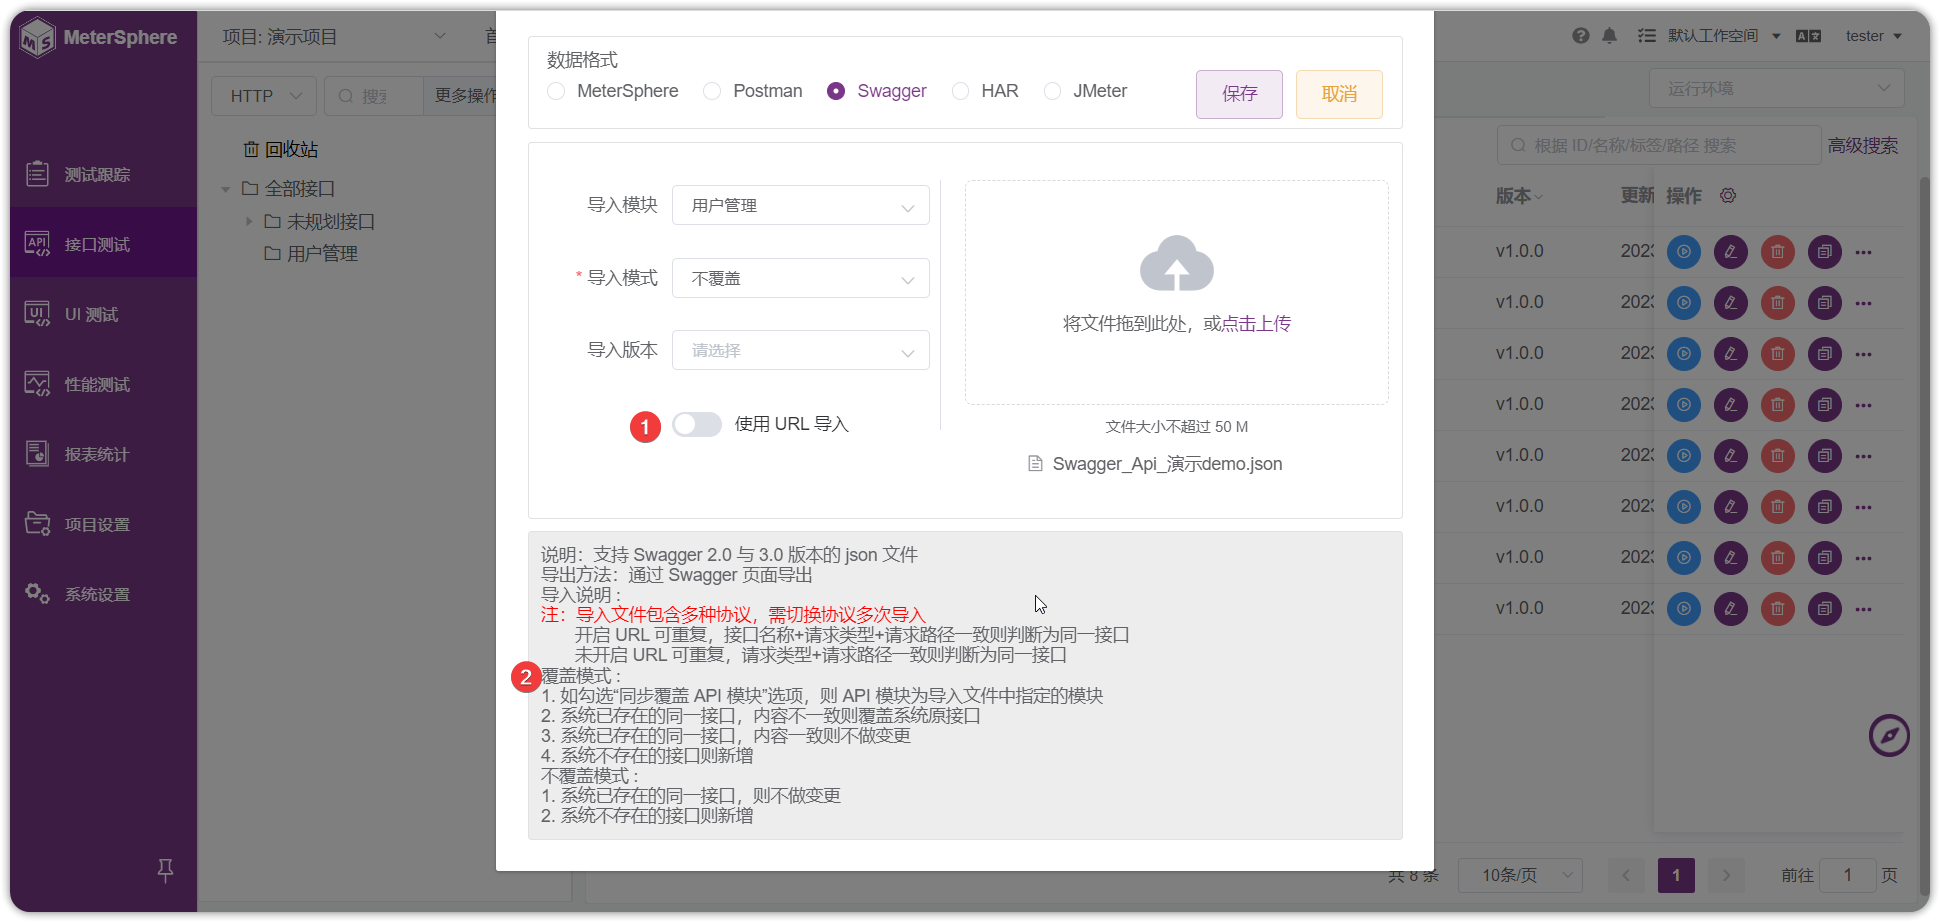Open UI 测试 in the sidebar
The height and width of the screenshot is (922, 1940).
(x=103, y=314)
